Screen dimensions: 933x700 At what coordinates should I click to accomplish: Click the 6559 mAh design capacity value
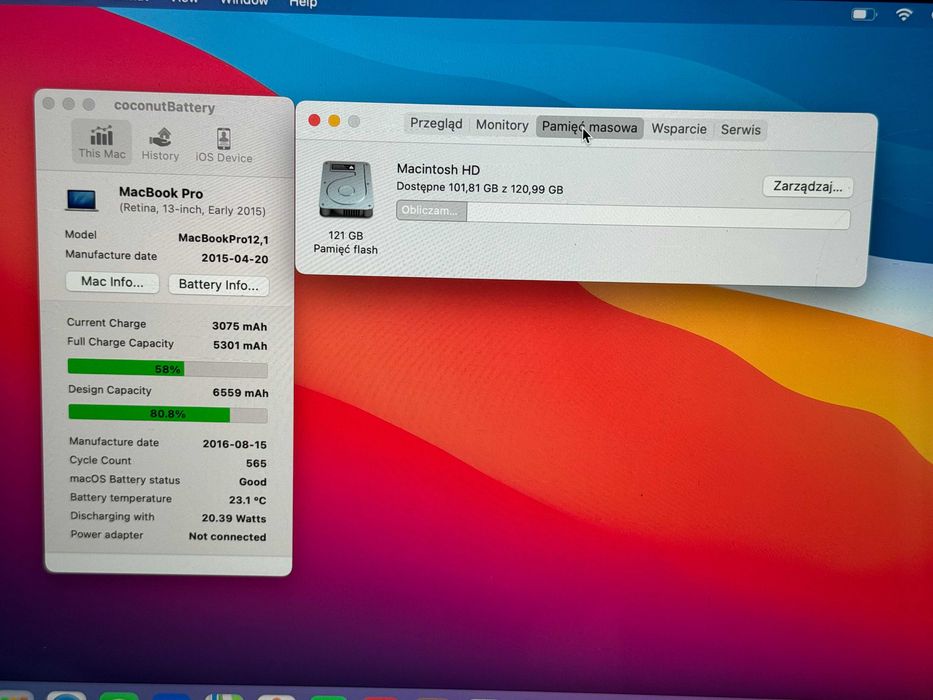pos(240,393)
